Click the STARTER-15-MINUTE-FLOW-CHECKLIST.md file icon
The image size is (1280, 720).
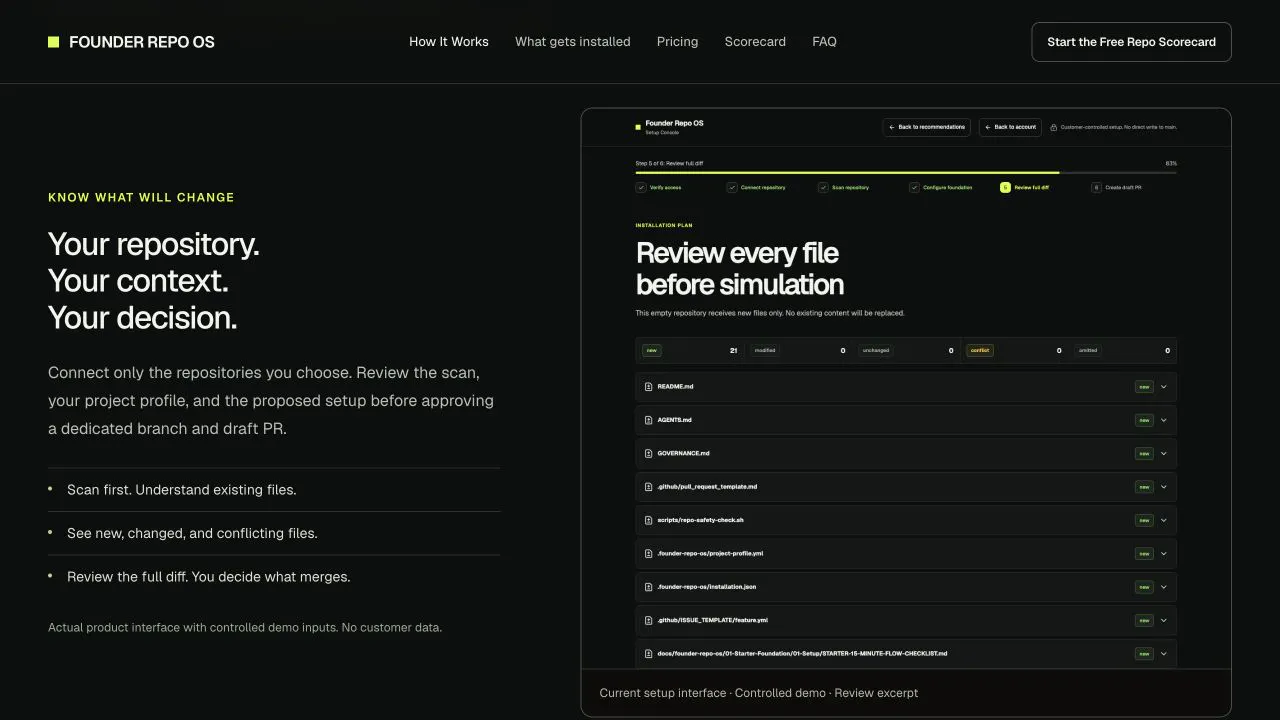[x=648, y=653]
